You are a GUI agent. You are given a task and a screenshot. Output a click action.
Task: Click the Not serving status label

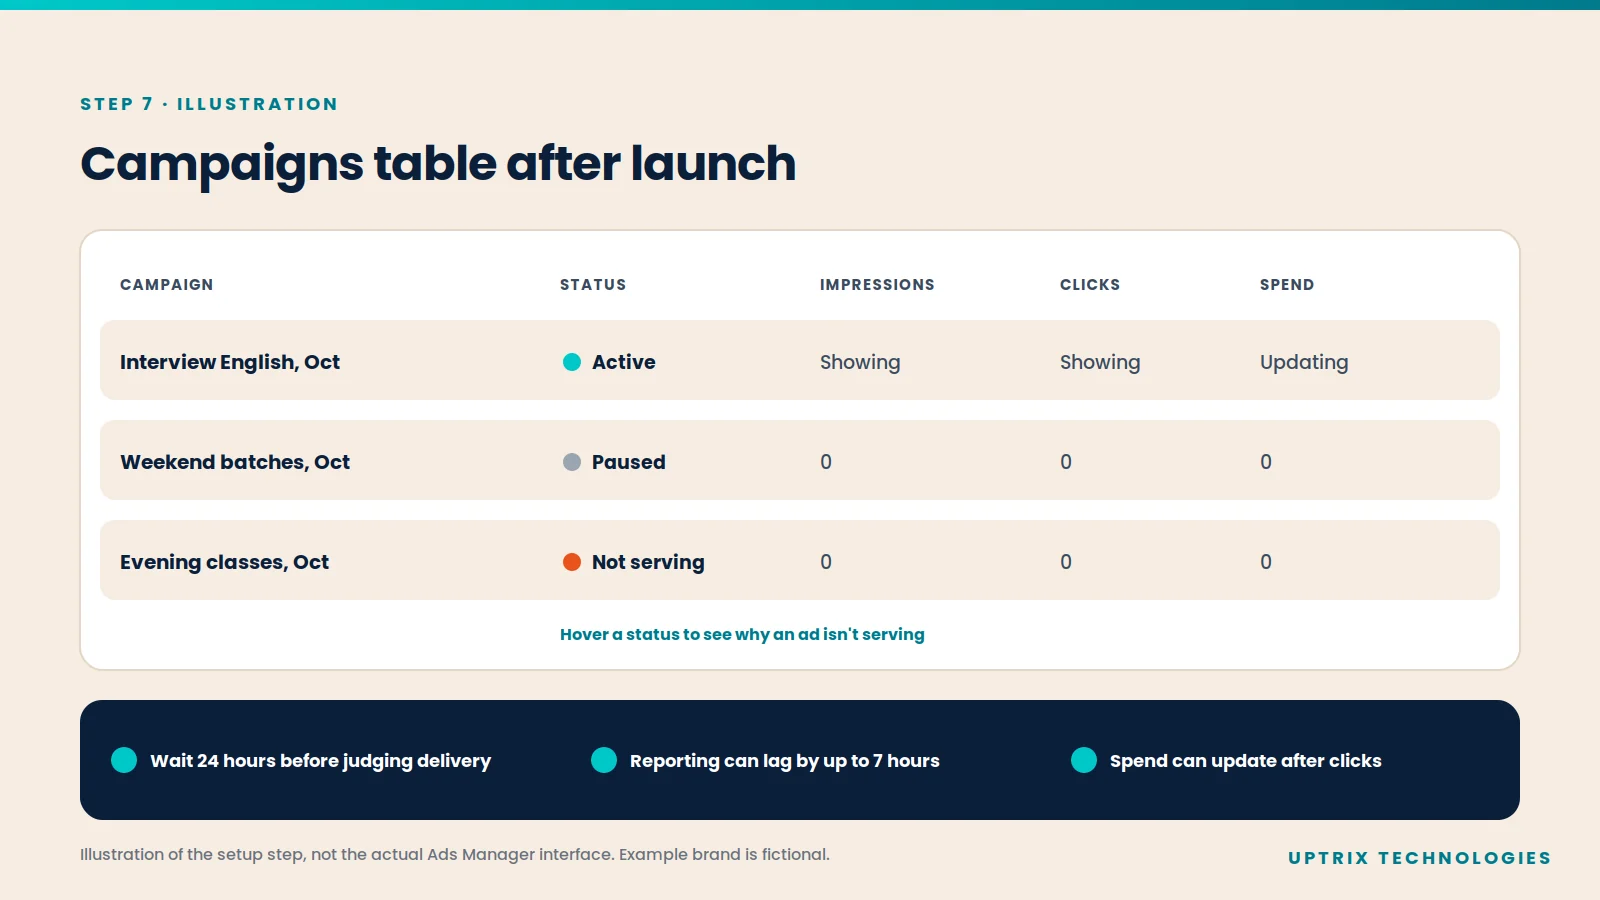[x=648, y=562]
